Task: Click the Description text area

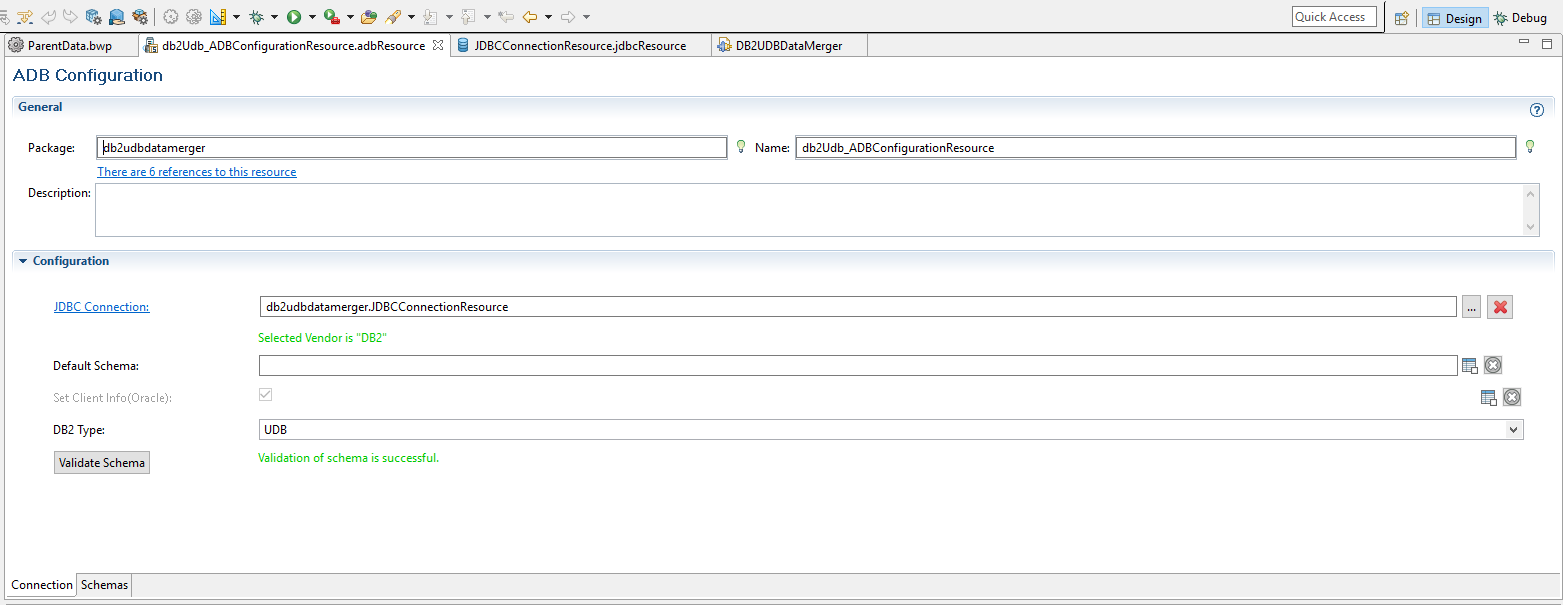Action: tap(810, 210)
